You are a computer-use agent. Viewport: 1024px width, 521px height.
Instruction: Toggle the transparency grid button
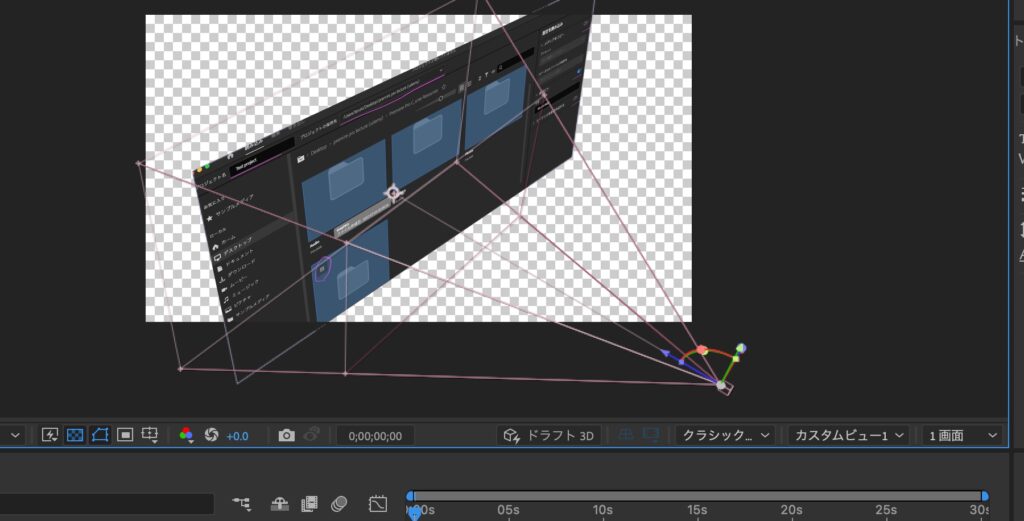coord(75,435)
